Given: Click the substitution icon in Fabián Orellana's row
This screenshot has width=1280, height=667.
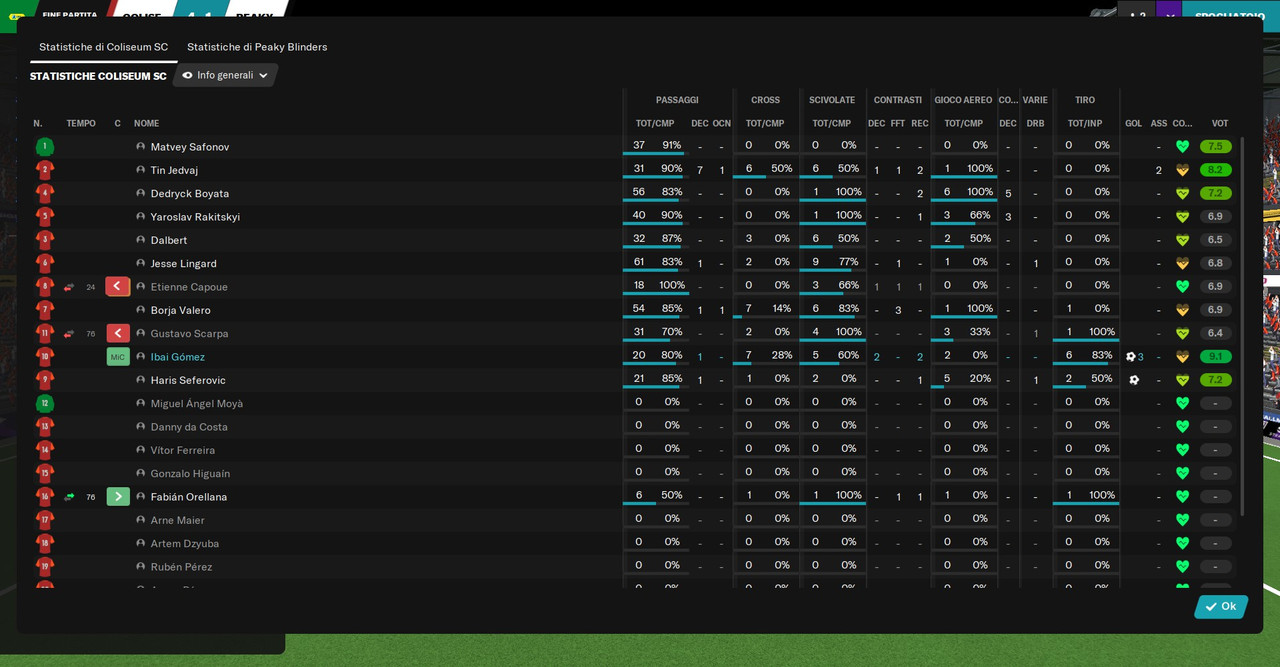Looking at the screenshot, I should pos(69,497).
